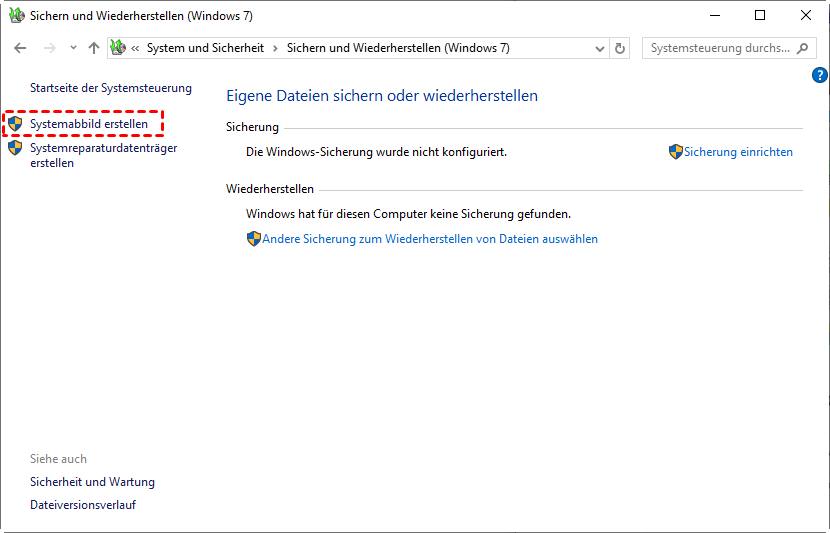Open Systemreparaturdatenträger erstellen link
Image resolution: width=830 pixels, height=533 pixels.
pyautogui.click(x=104, y=156)
